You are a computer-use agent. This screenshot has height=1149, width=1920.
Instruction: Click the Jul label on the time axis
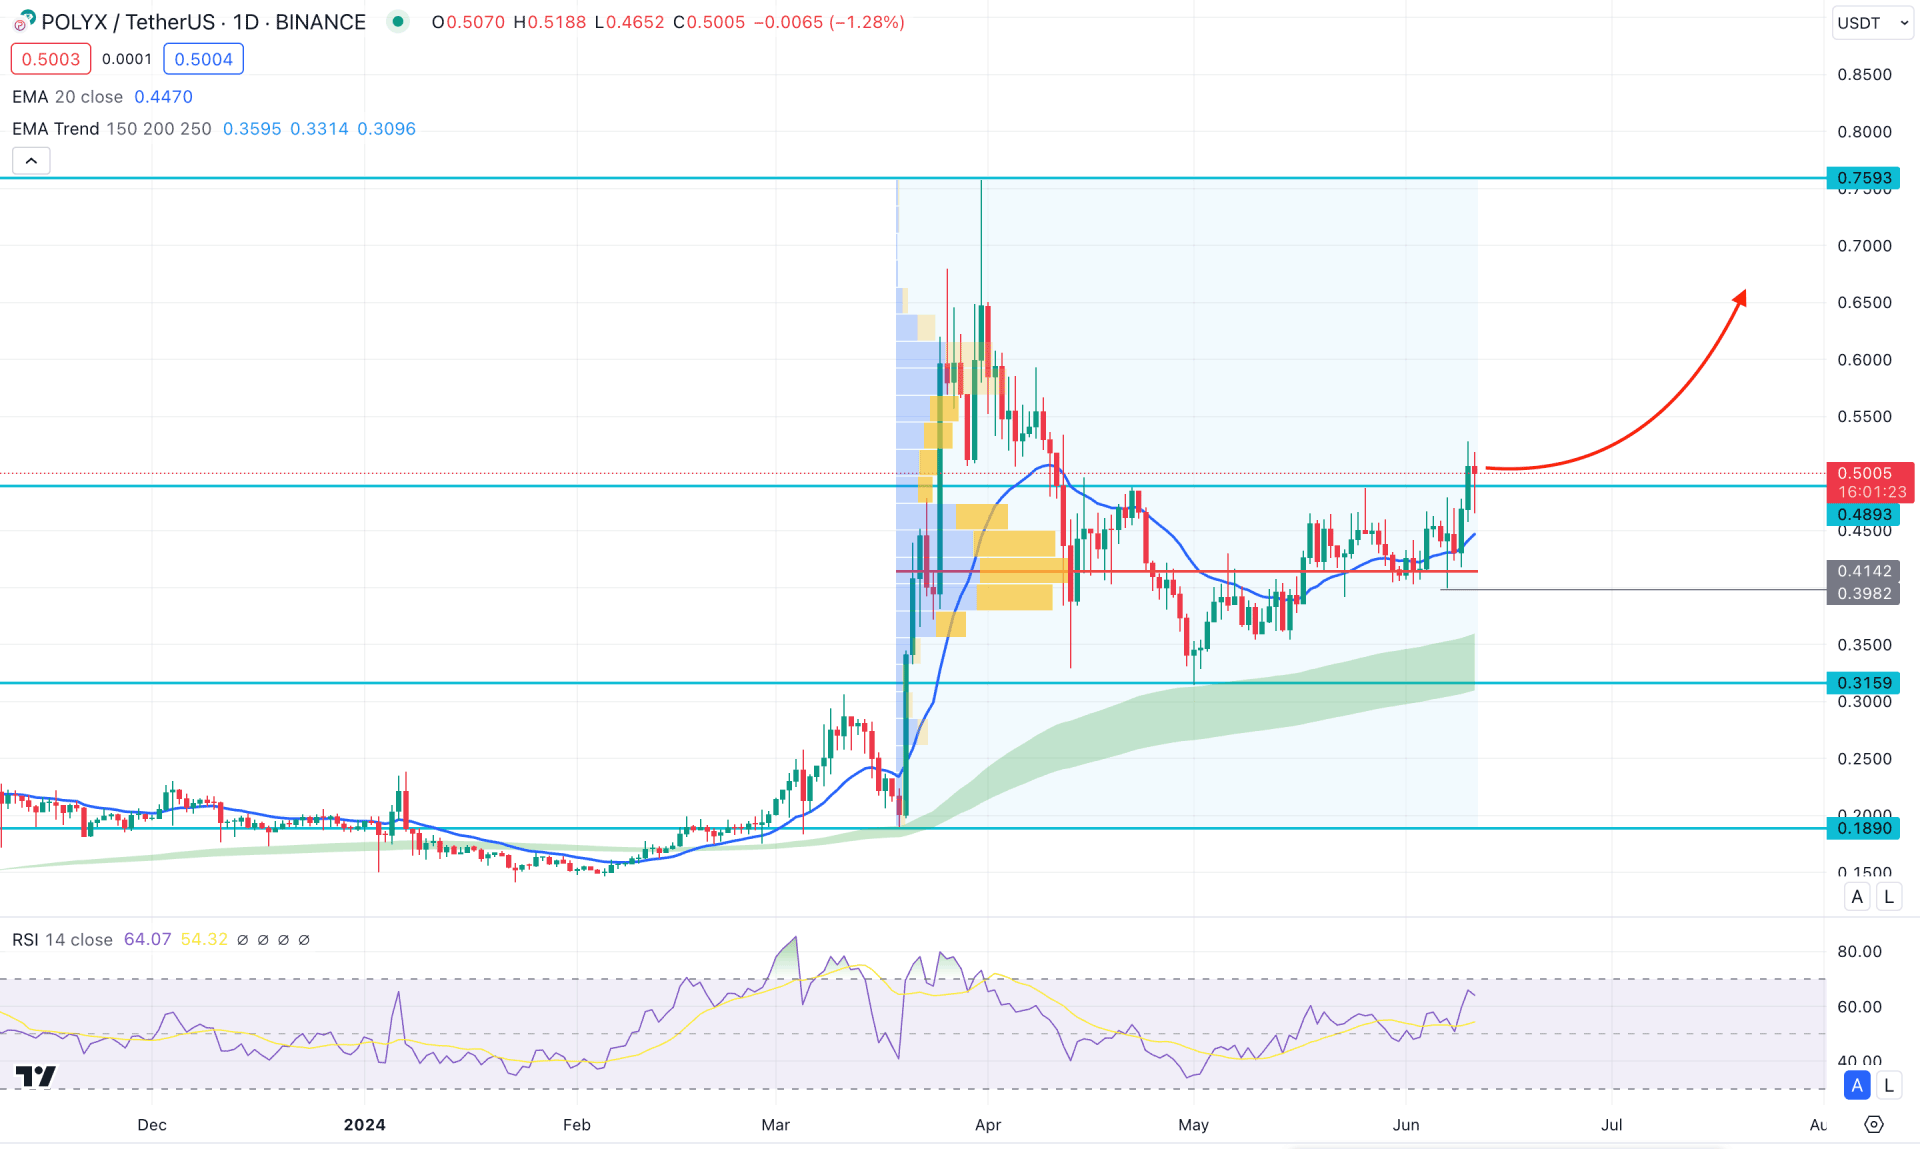[x=1612, y=1125]
